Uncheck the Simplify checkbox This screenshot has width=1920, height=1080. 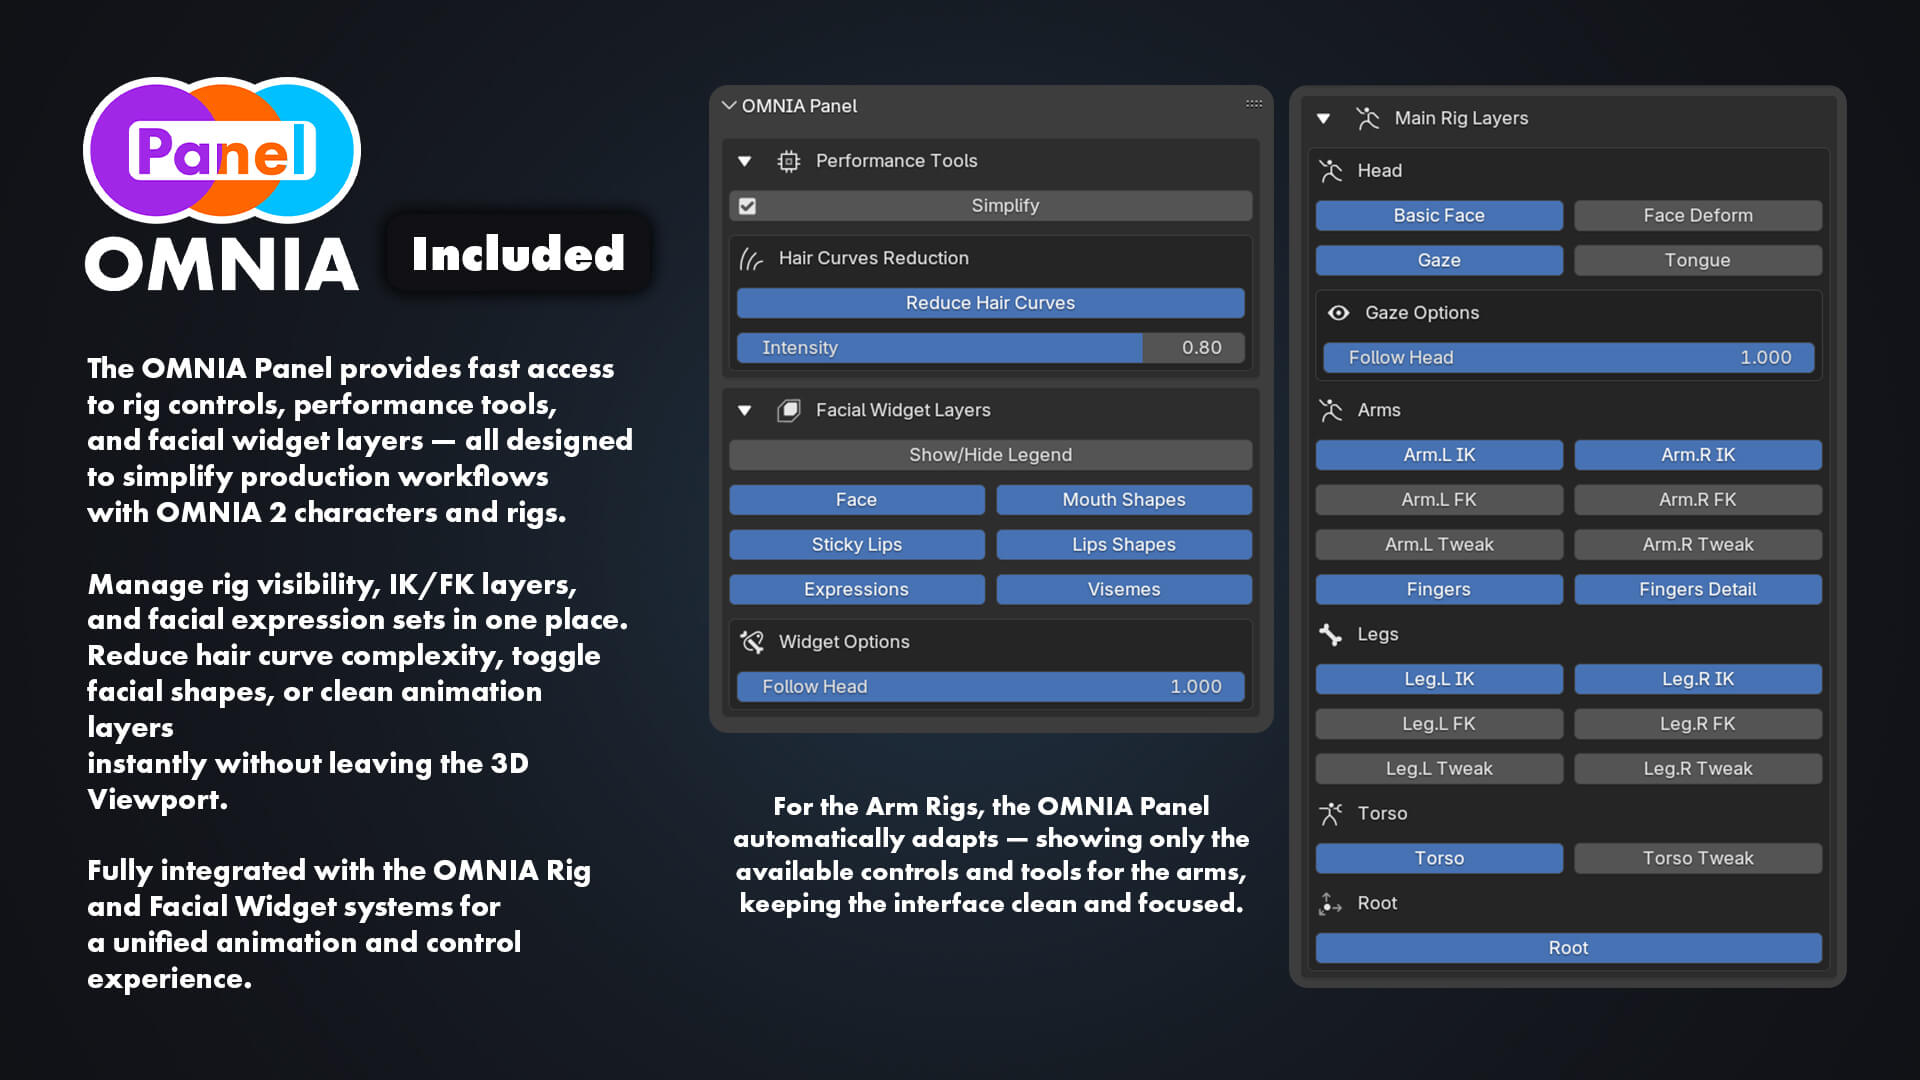pyautogui.click(x=747, y=206)
